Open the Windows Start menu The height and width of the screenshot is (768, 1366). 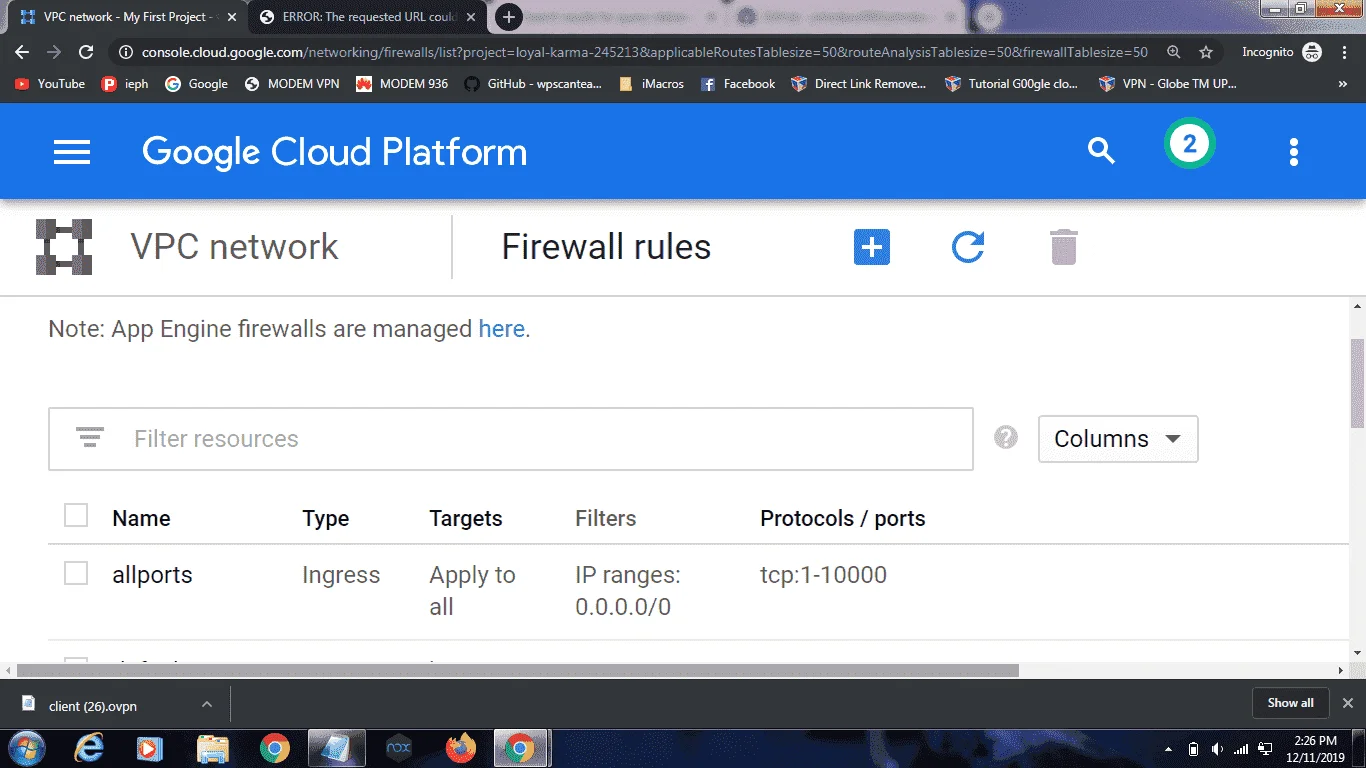pyautogui.click(x=26, y=748)
